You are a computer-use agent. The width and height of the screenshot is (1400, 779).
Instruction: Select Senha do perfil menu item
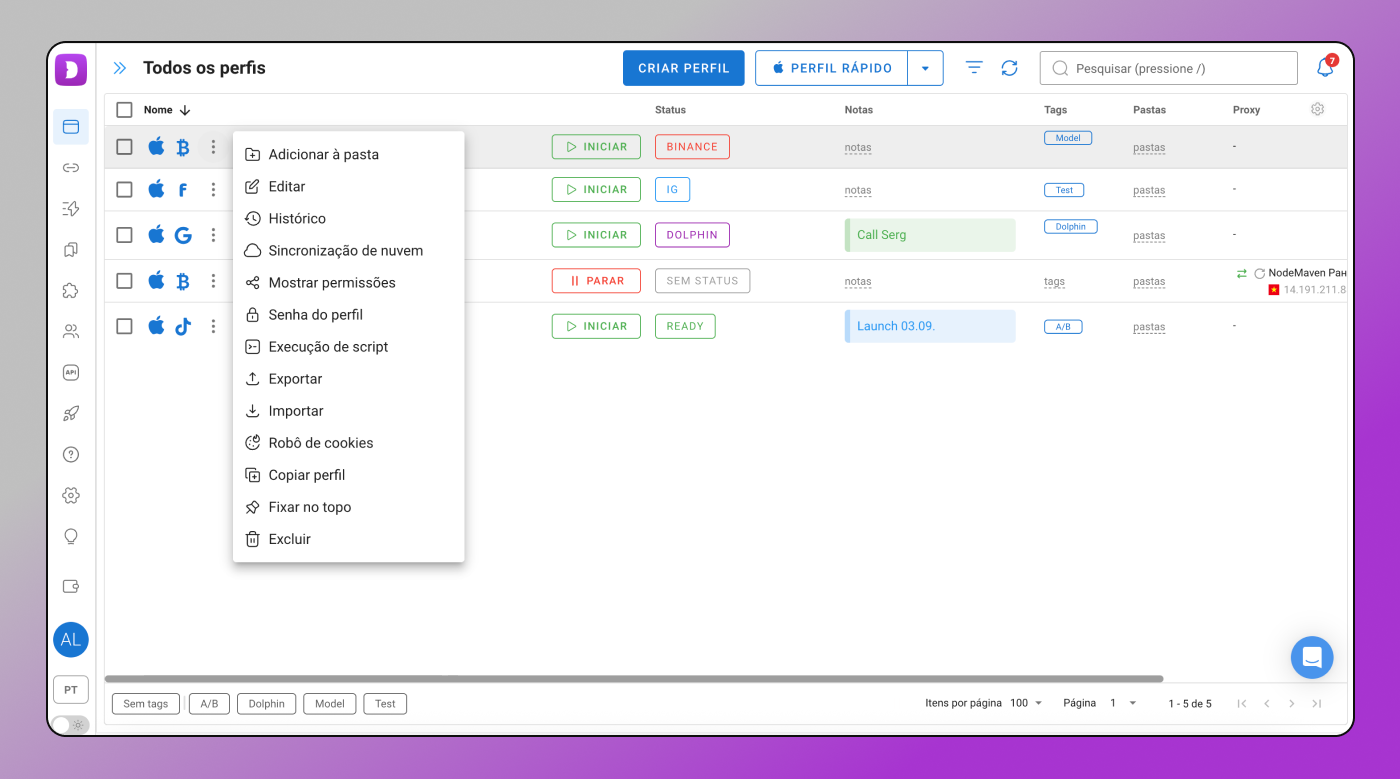point(348,315)
